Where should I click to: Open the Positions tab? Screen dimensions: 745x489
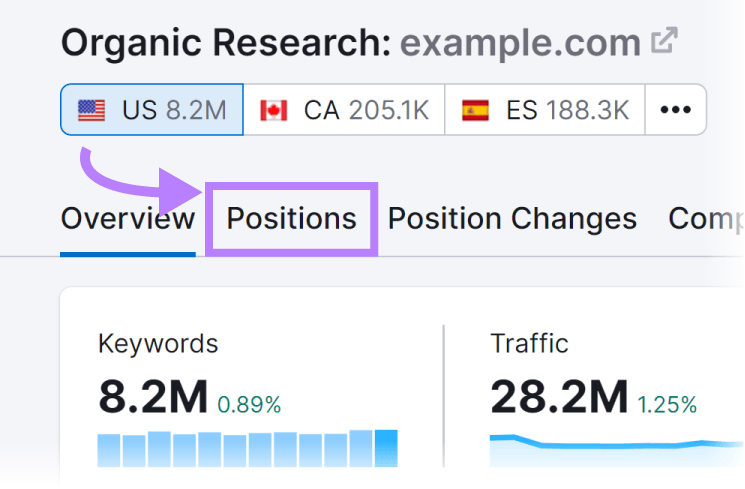coord(291,219)
